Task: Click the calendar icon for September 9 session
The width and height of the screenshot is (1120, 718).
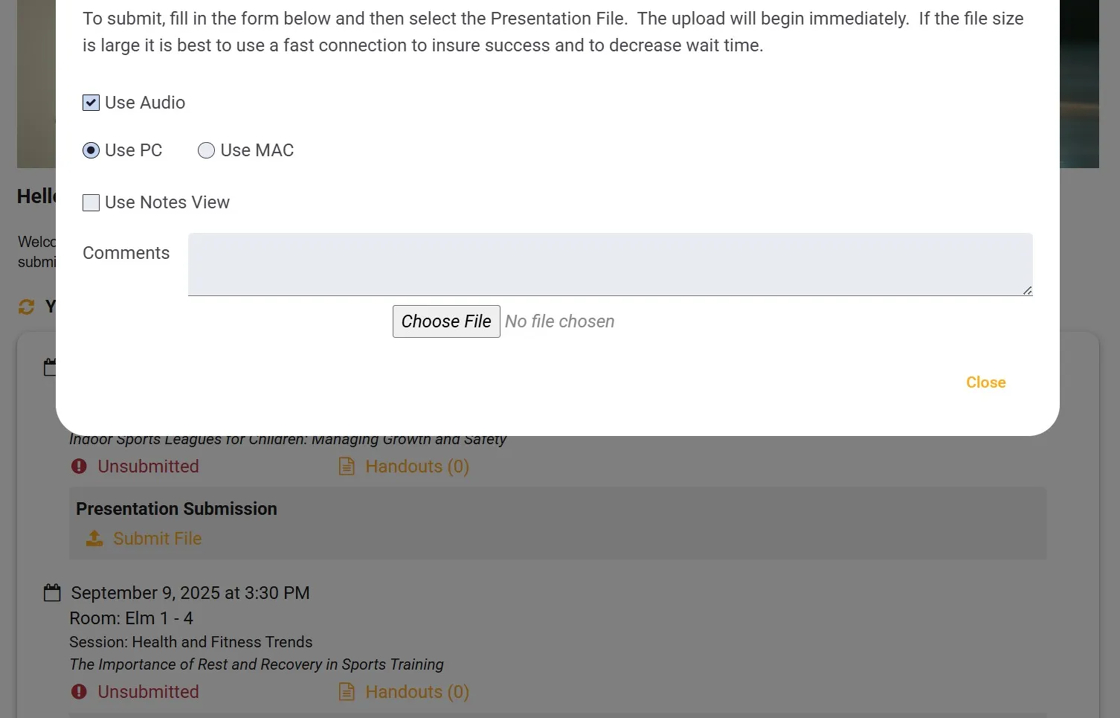Action: pyautogui.click(x=52, y=593)
